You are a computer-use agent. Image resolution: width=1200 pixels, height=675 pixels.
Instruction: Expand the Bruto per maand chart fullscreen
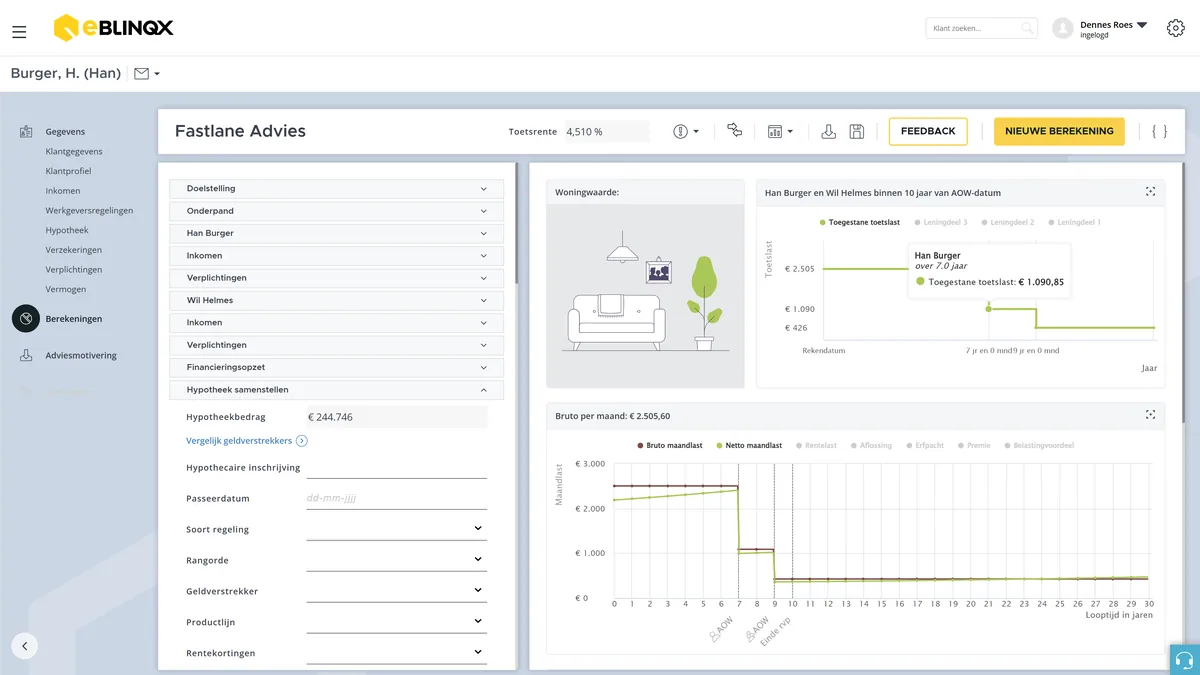click(1151, 415)
